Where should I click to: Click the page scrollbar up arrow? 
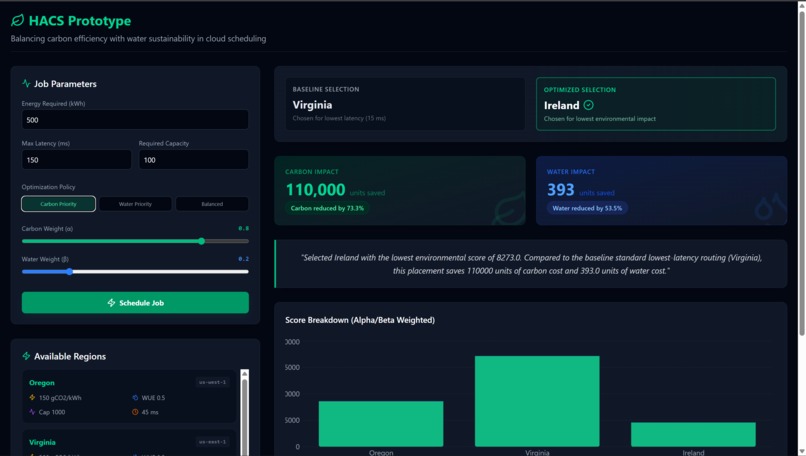pos(801,5)
